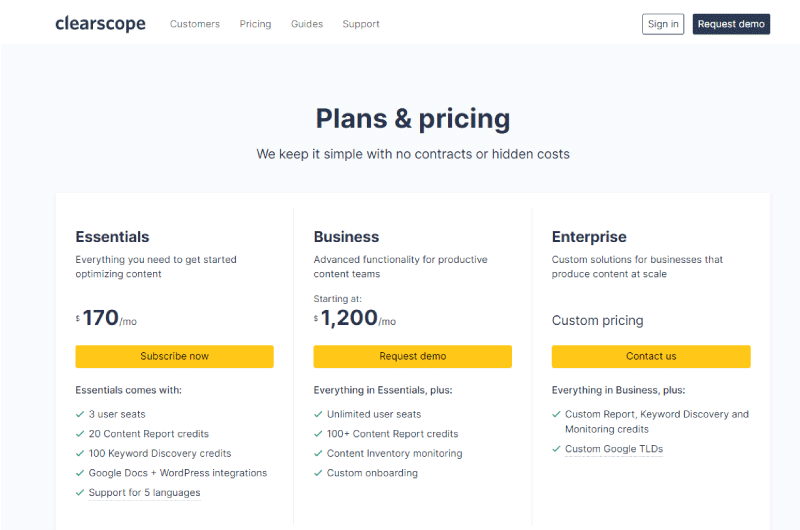The width and height of the screenshot is (800, 530).
Task: Click the Support for 5 languages tooltip text
Action: click(144, 492)
